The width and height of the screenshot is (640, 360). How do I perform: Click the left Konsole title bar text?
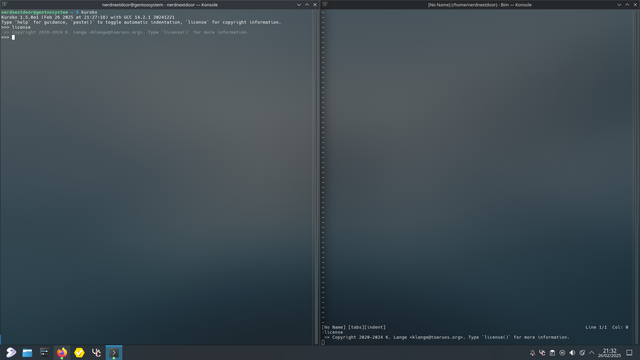point(160,5)
